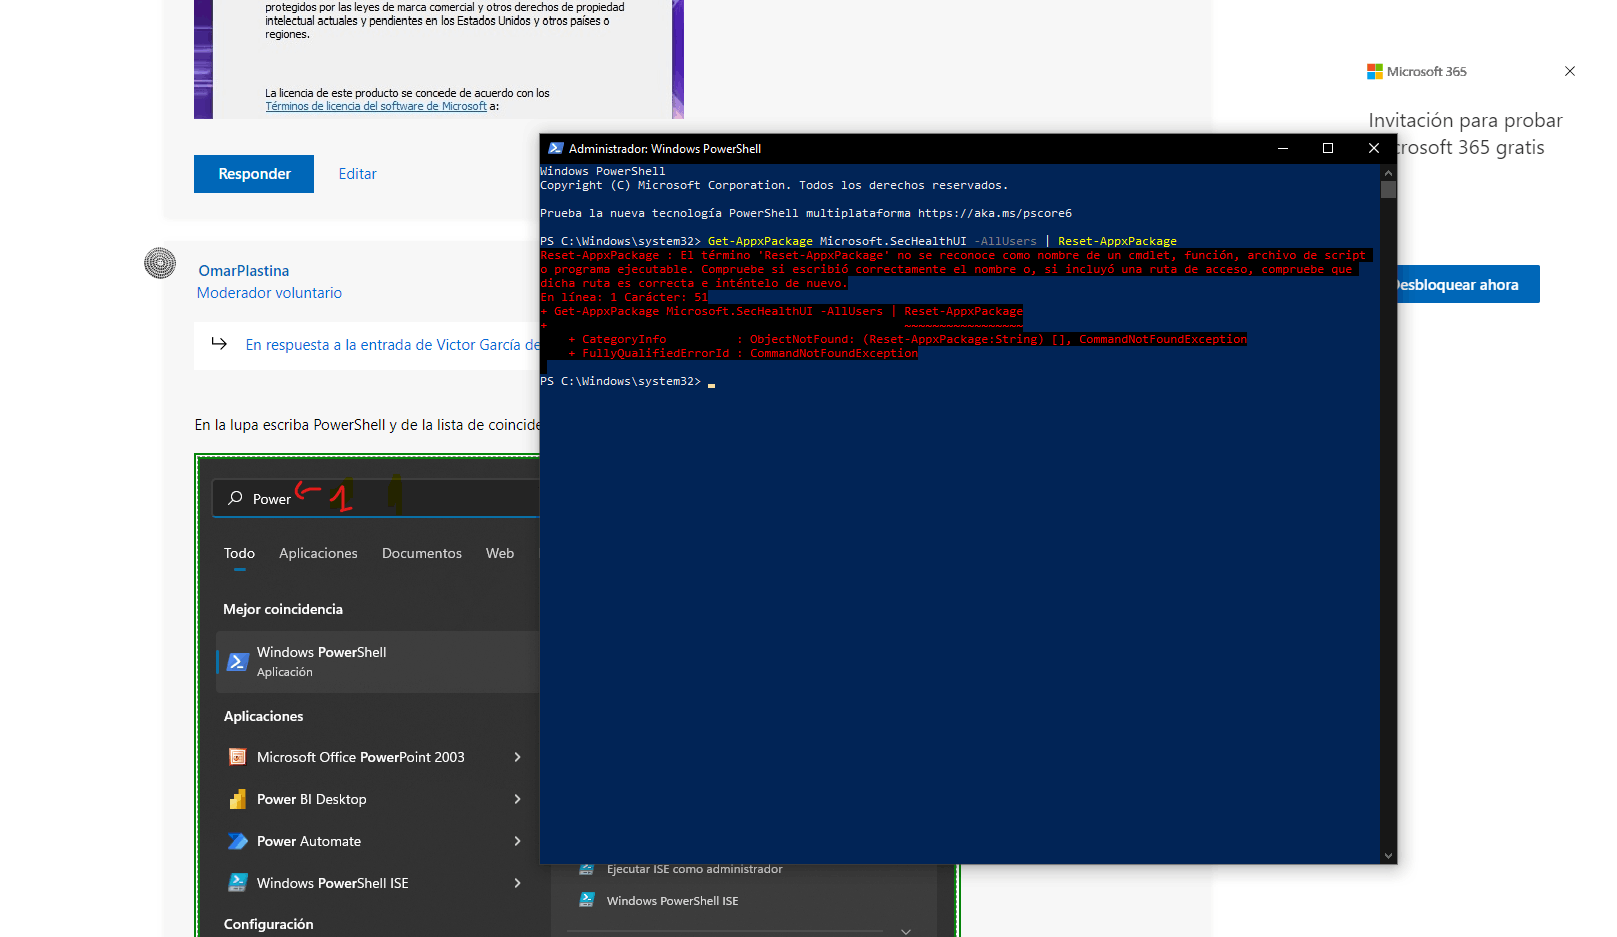Open the Términos de licencia del software link

[376, 106]
